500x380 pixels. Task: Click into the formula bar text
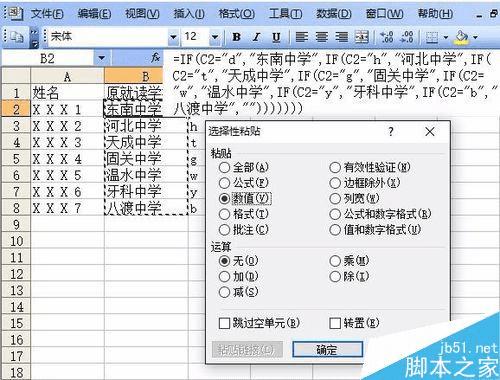333,84
